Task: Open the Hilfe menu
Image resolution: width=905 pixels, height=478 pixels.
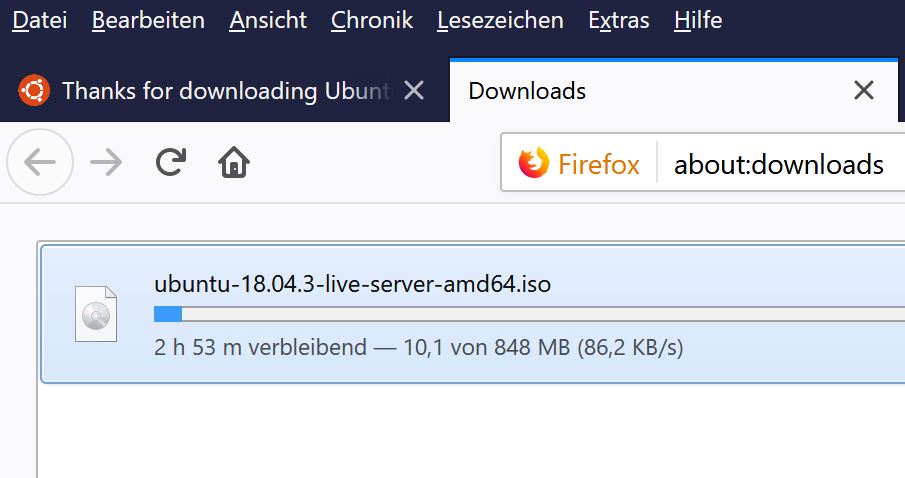Action: coord(698,21)
